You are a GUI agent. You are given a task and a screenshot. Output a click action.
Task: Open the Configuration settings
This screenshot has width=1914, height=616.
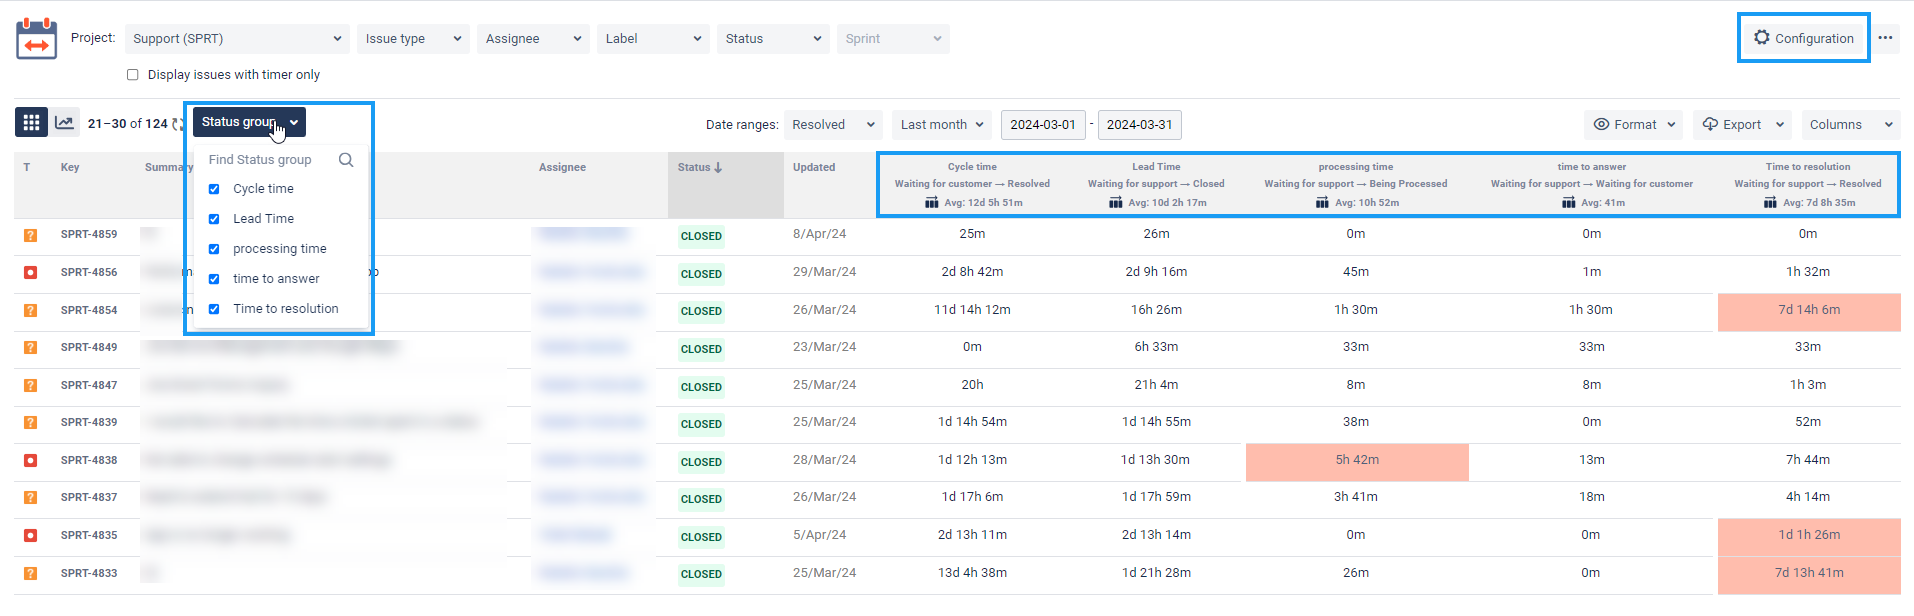[x=1803, y=38]
